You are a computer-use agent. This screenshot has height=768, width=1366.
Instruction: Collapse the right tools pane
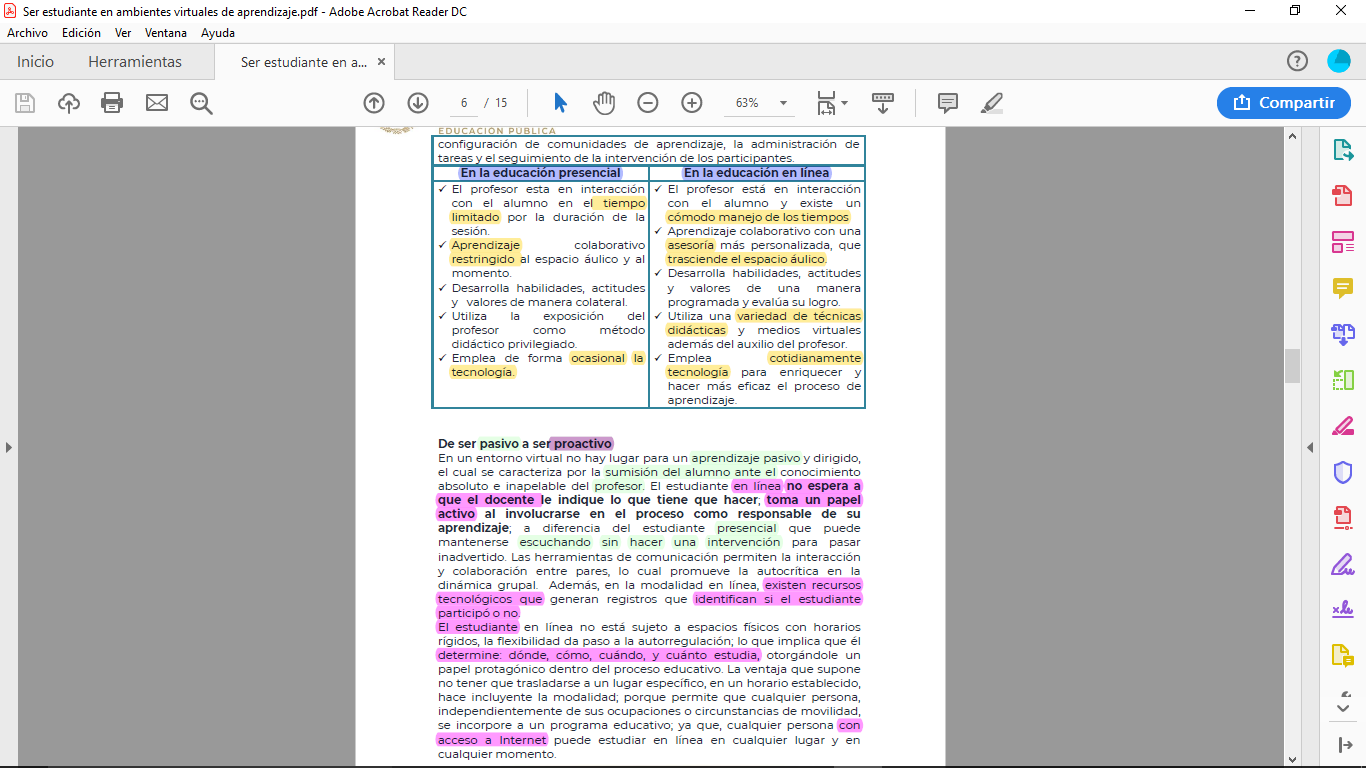pos(1310,447)
